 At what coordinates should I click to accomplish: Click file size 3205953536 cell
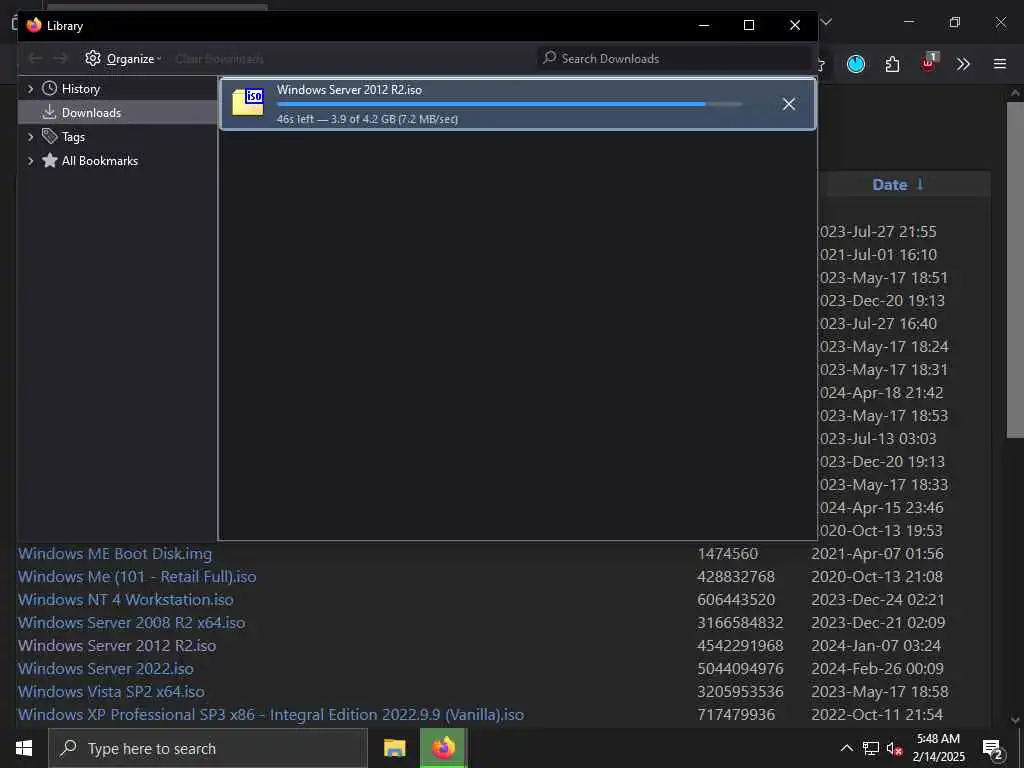click(740, 692)
